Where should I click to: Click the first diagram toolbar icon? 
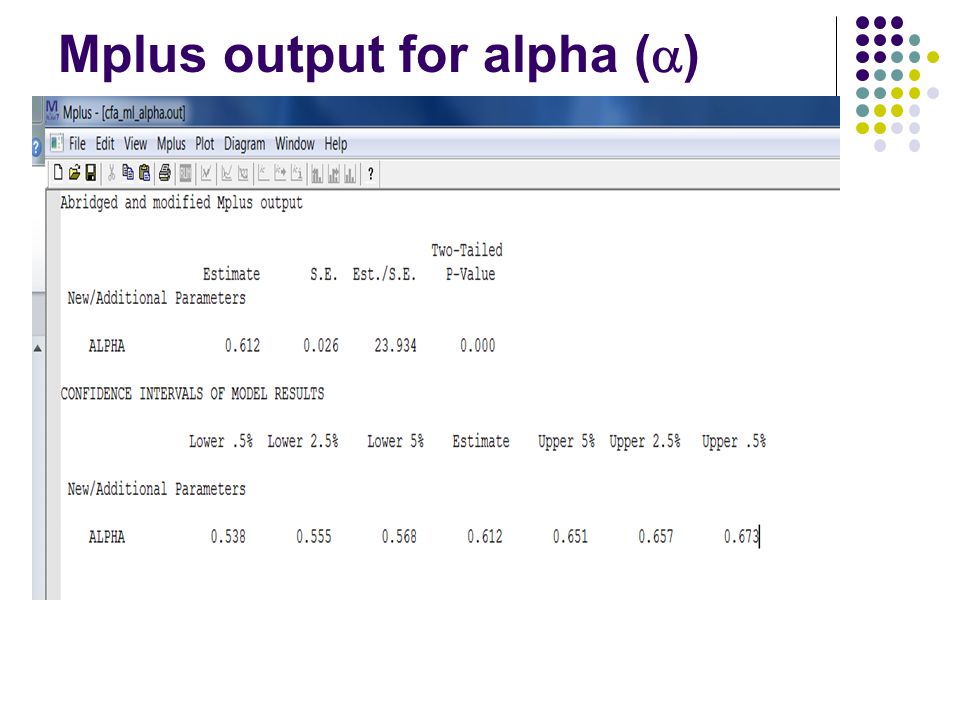[x=263, y=174]
